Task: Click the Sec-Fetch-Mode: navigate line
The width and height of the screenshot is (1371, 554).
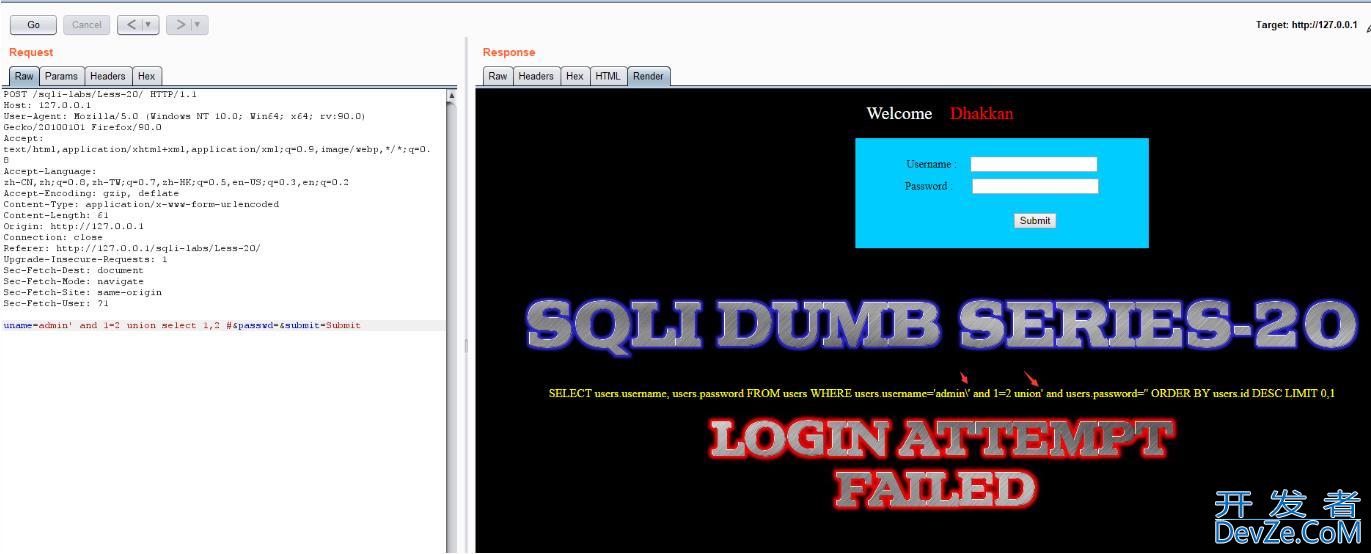Action: 73,281
